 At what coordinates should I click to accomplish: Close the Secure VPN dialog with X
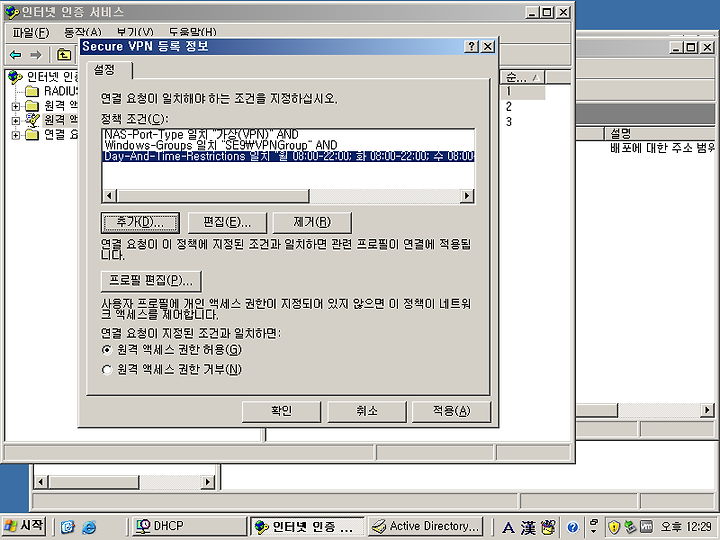pos(488,46)
